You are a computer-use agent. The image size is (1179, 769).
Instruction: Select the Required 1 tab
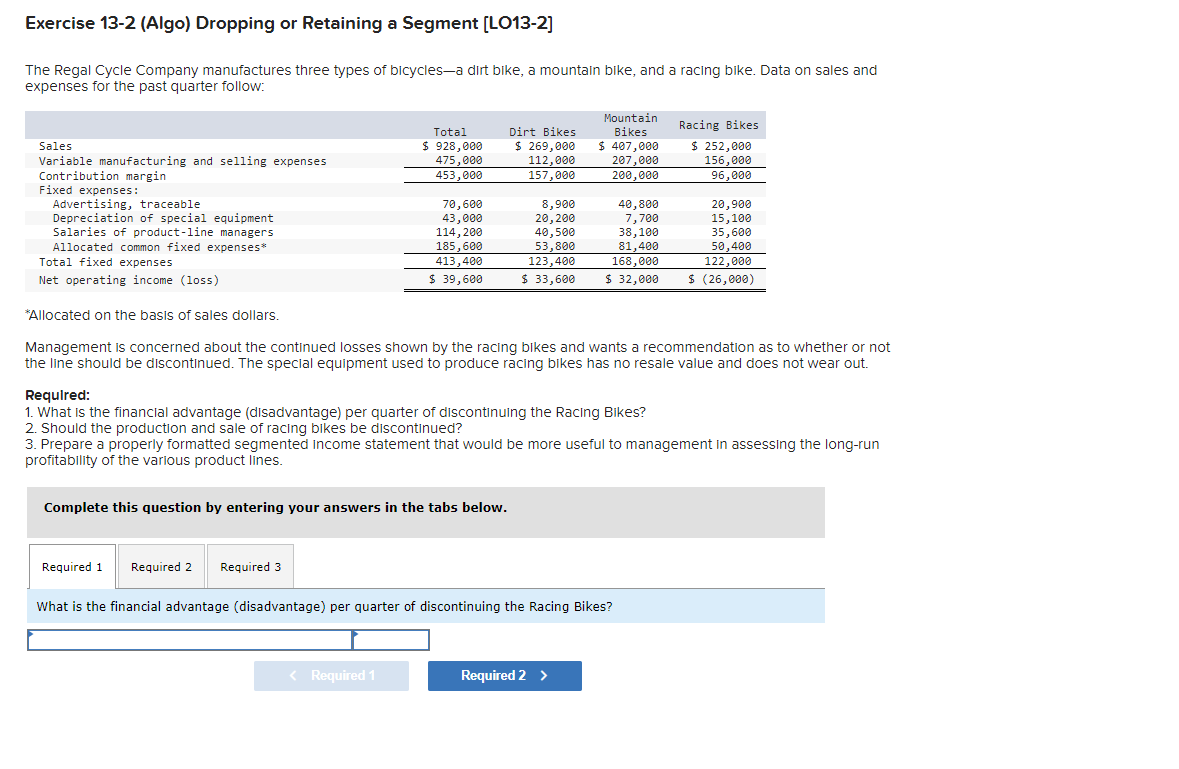(x=71, y=566)
